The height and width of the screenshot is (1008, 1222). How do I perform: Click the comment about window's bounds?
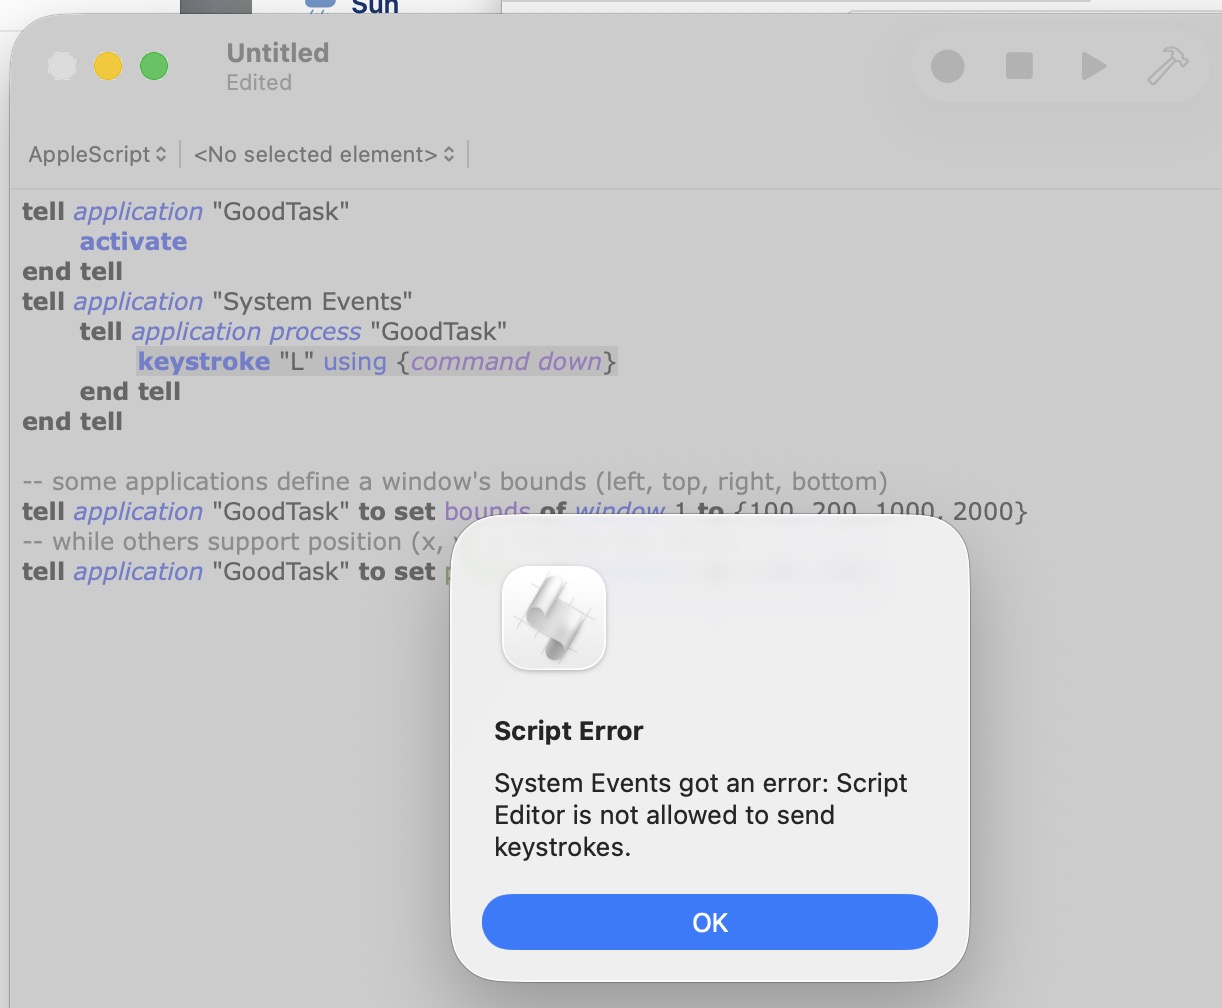click(455, 481)
